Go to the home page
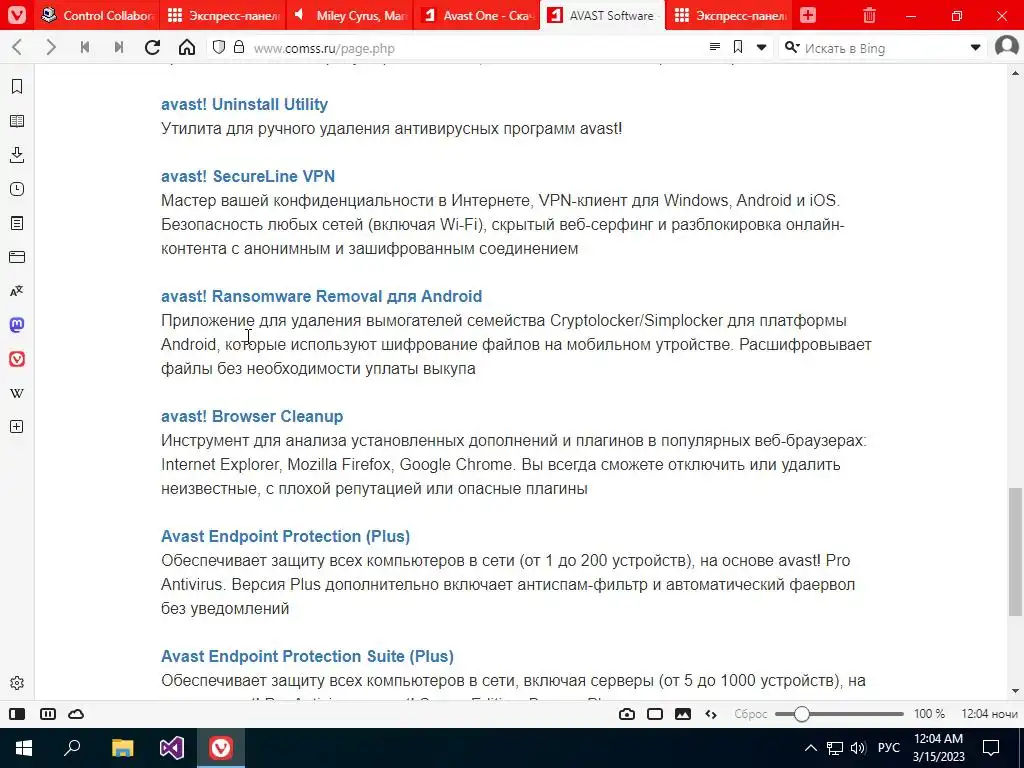This screenshot has height=768, width=1024. (x=187, y=48)
